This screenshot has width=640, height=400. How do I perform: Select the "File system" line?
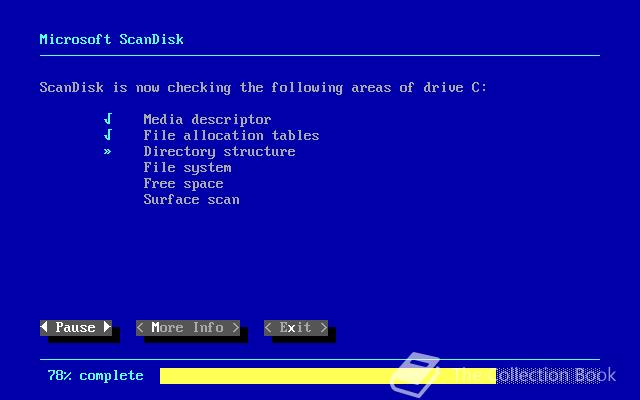(188, 168)
